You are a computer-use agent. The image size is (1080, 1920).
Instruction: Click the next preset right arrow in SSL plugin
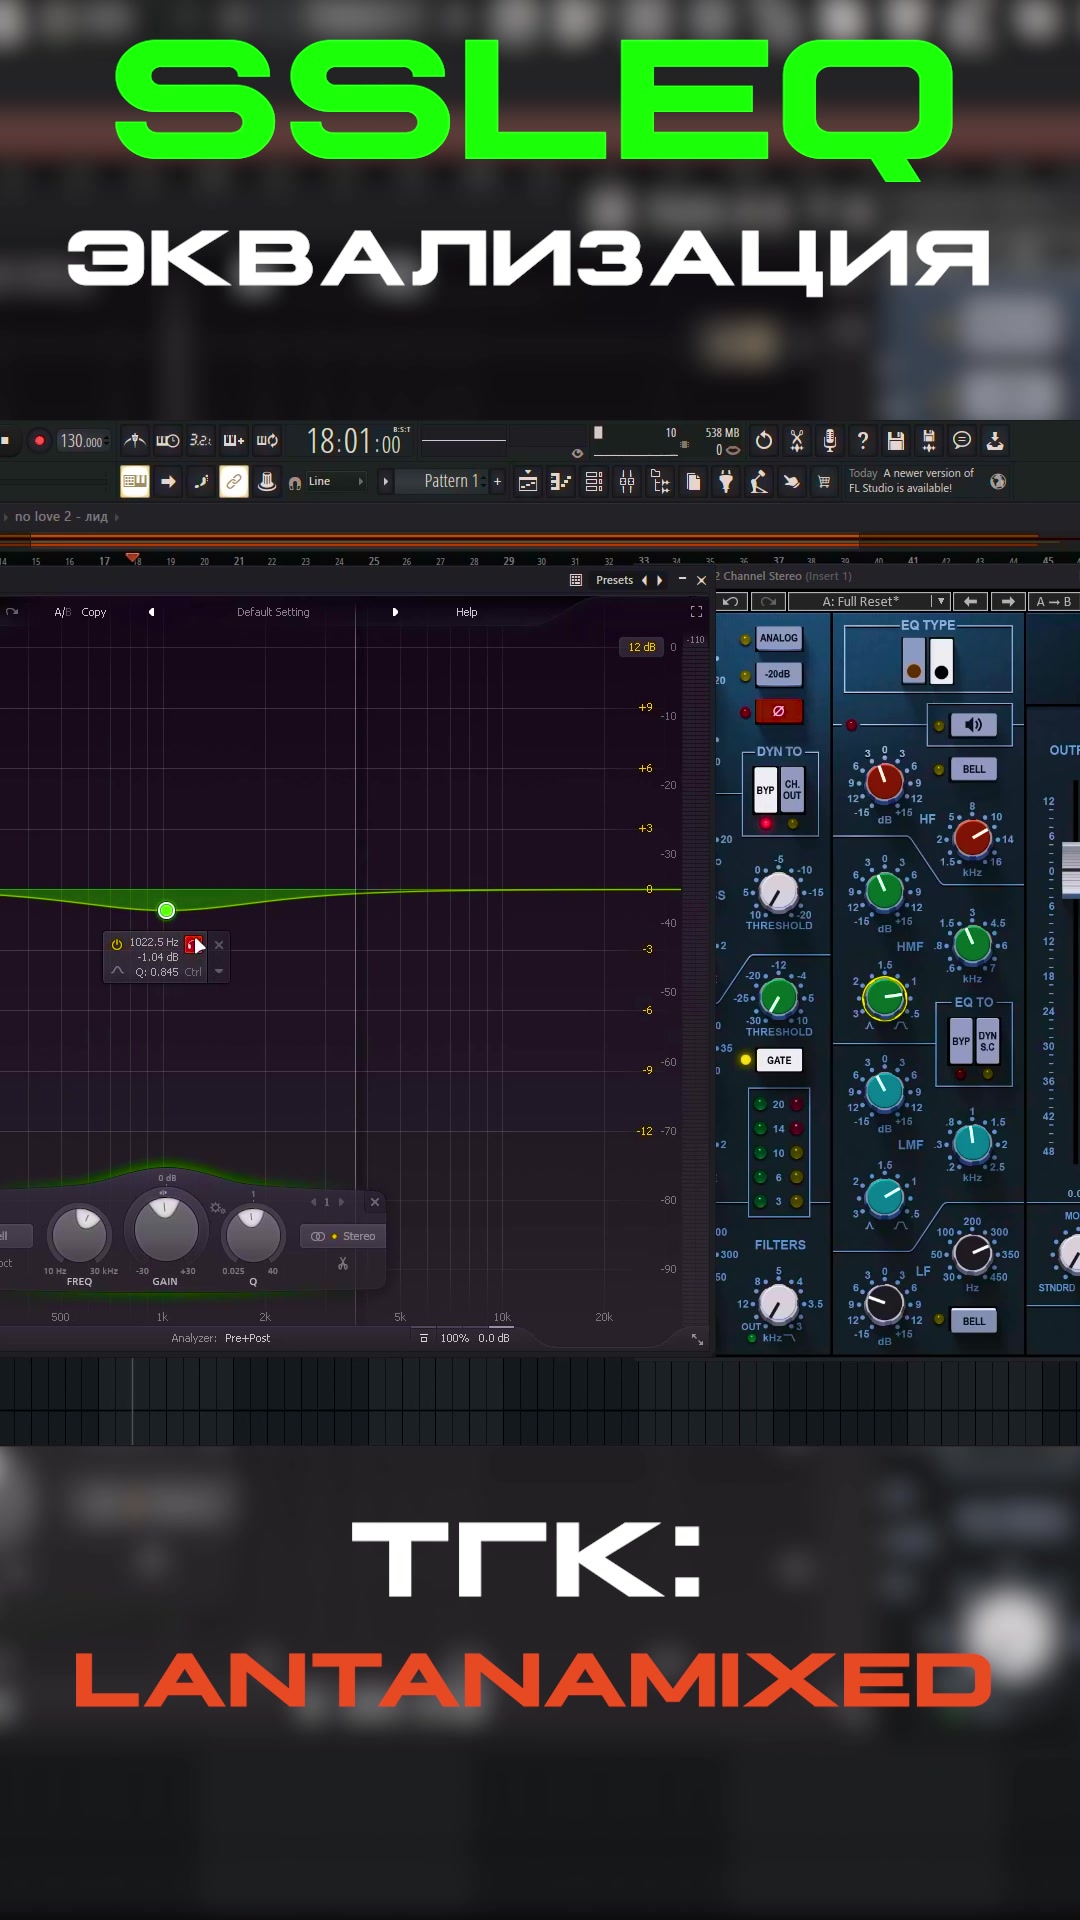pyautogui.click(x=1008, y=601)
